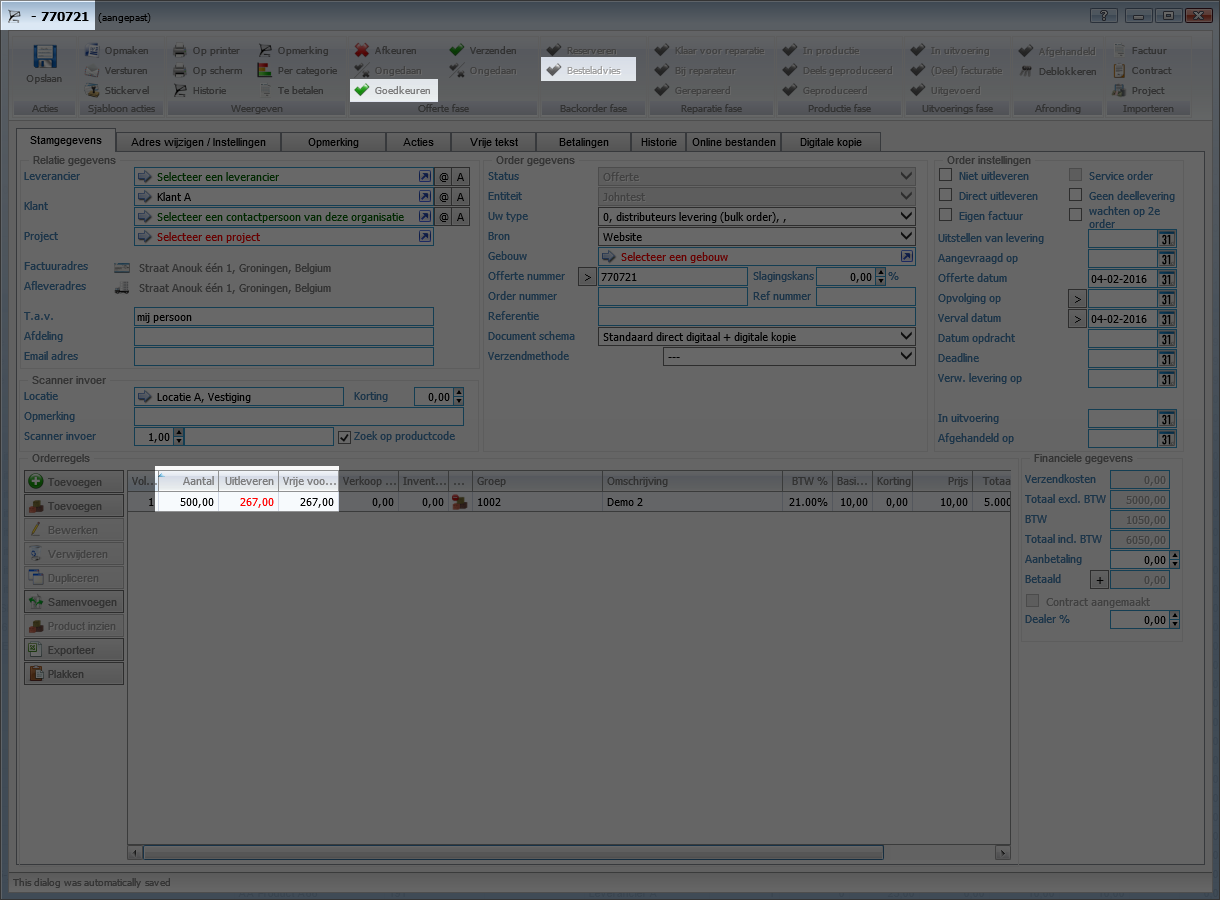Uncheck Zoek op productcode

[x=345, y=437]
